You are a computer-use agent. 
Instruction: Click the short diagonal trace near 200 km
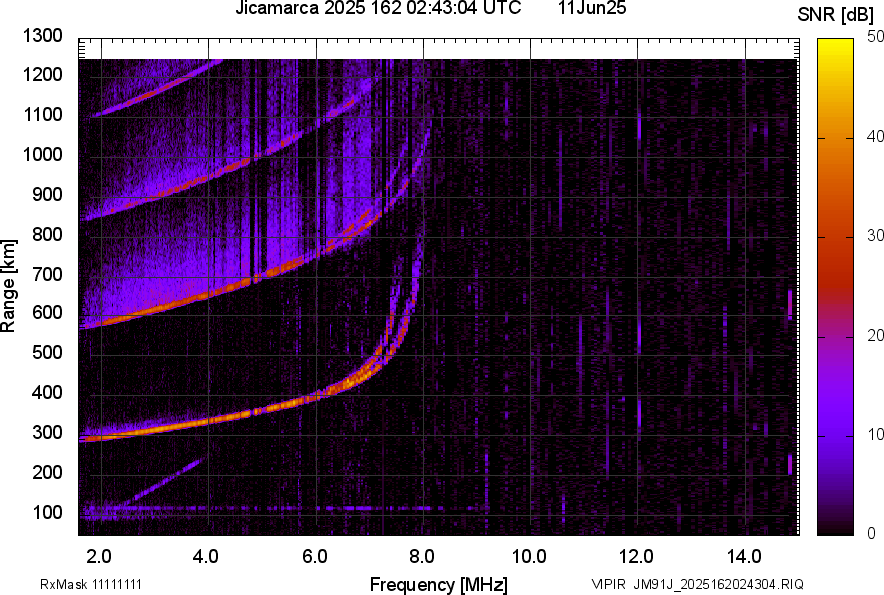pos(165,480)
